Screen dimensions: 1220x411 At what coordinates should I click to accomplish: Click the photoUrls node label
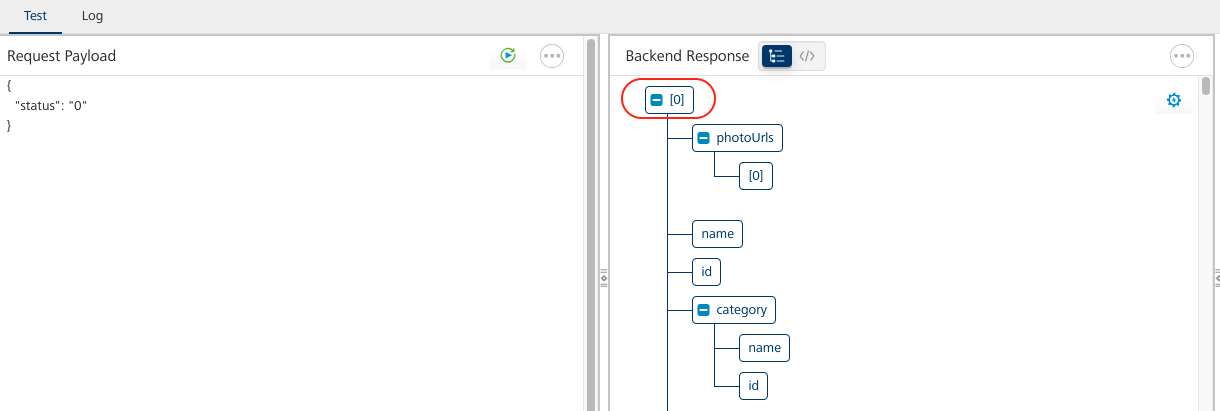coord(745,137)
